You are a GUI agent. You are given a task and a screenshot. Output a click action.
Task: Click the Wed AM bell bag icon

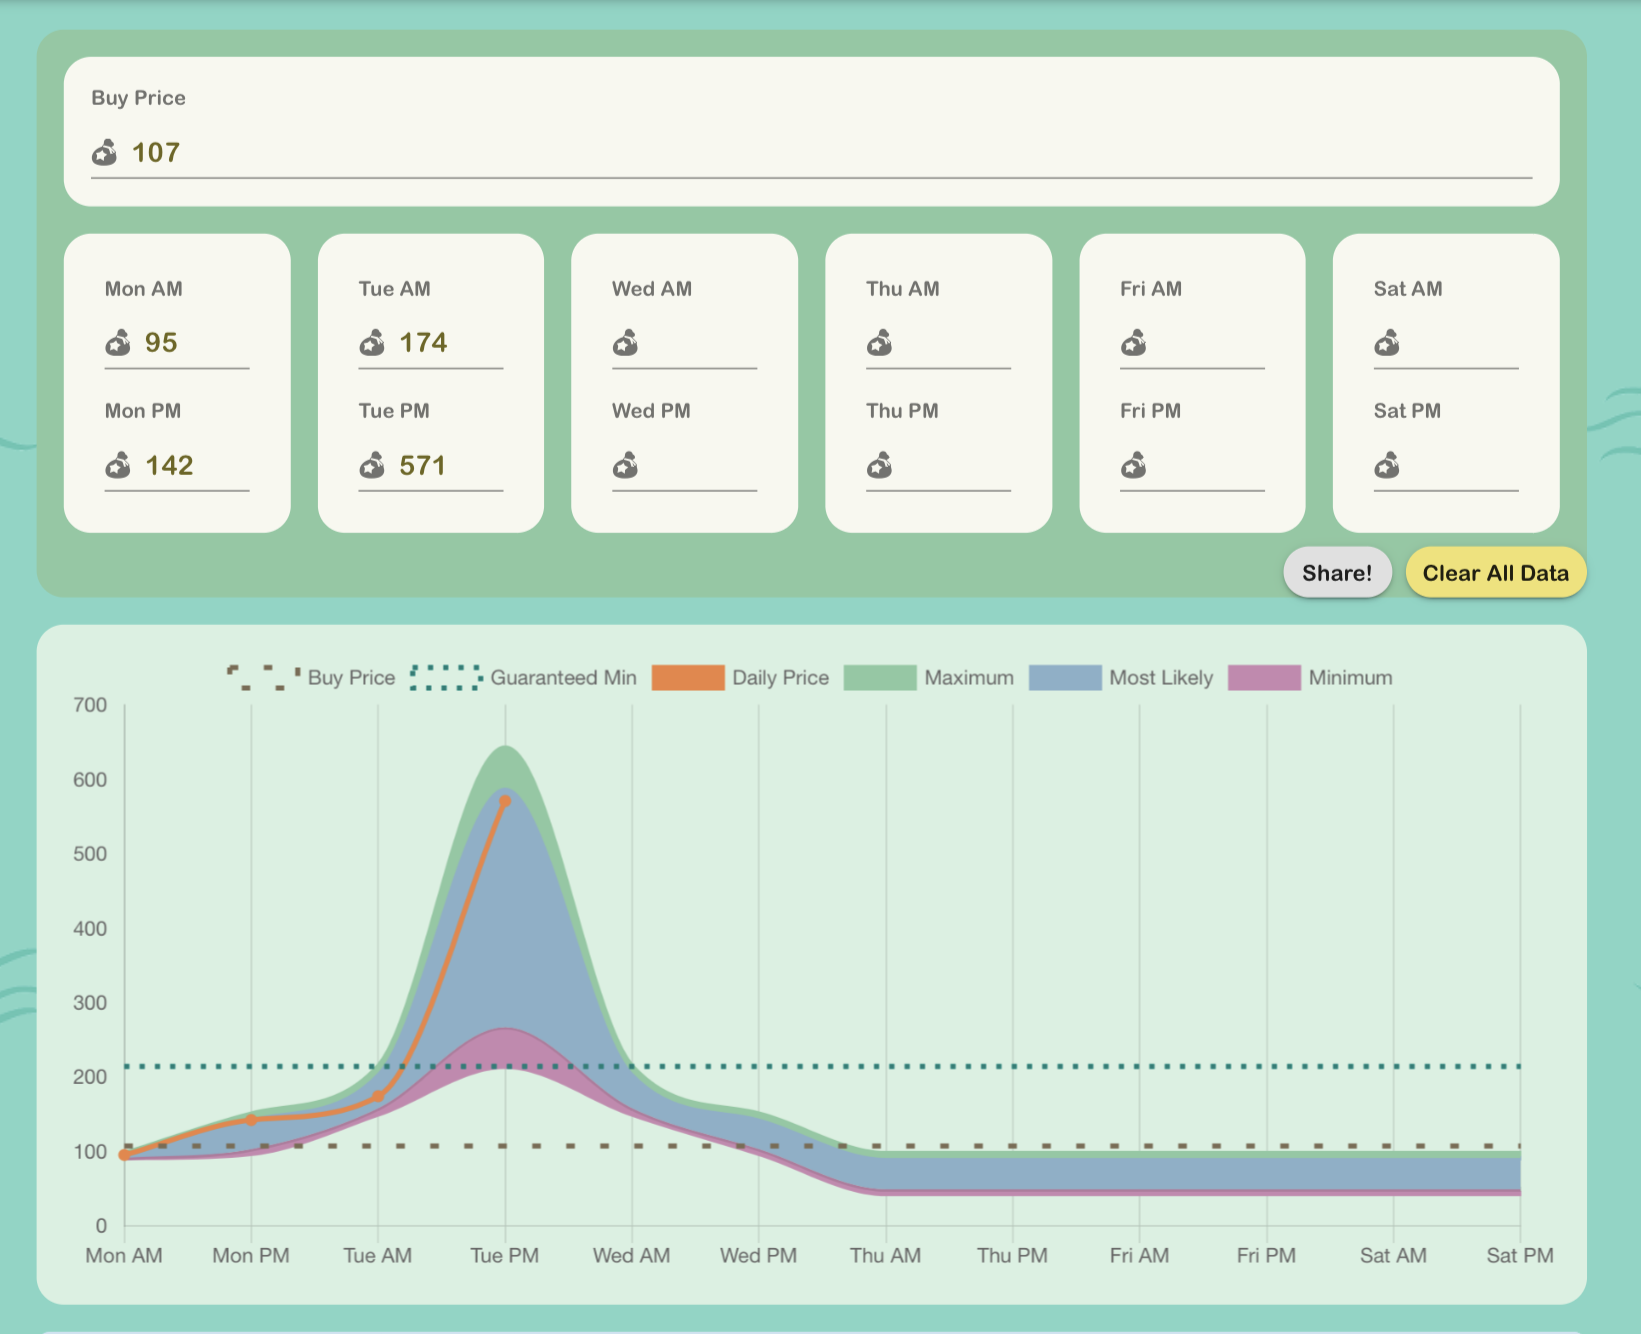pos(625,343)
